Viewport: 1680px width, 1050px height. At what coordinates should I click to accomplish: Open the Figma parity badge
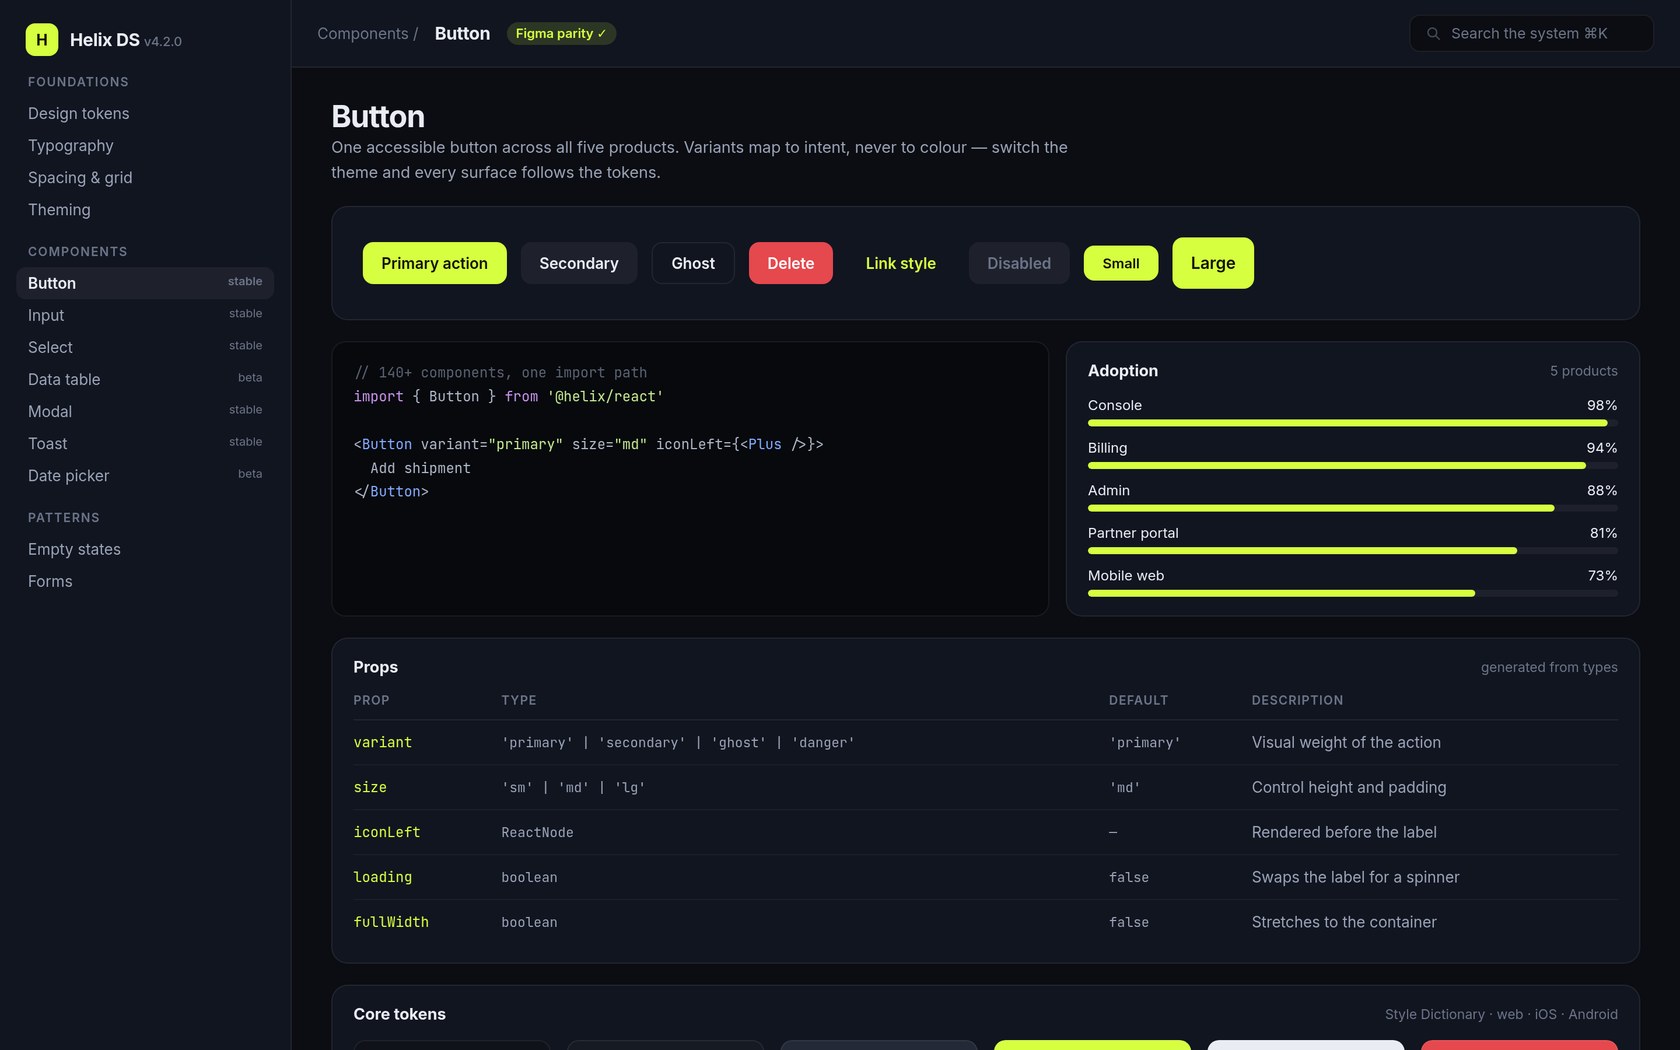tap(561, 34)
